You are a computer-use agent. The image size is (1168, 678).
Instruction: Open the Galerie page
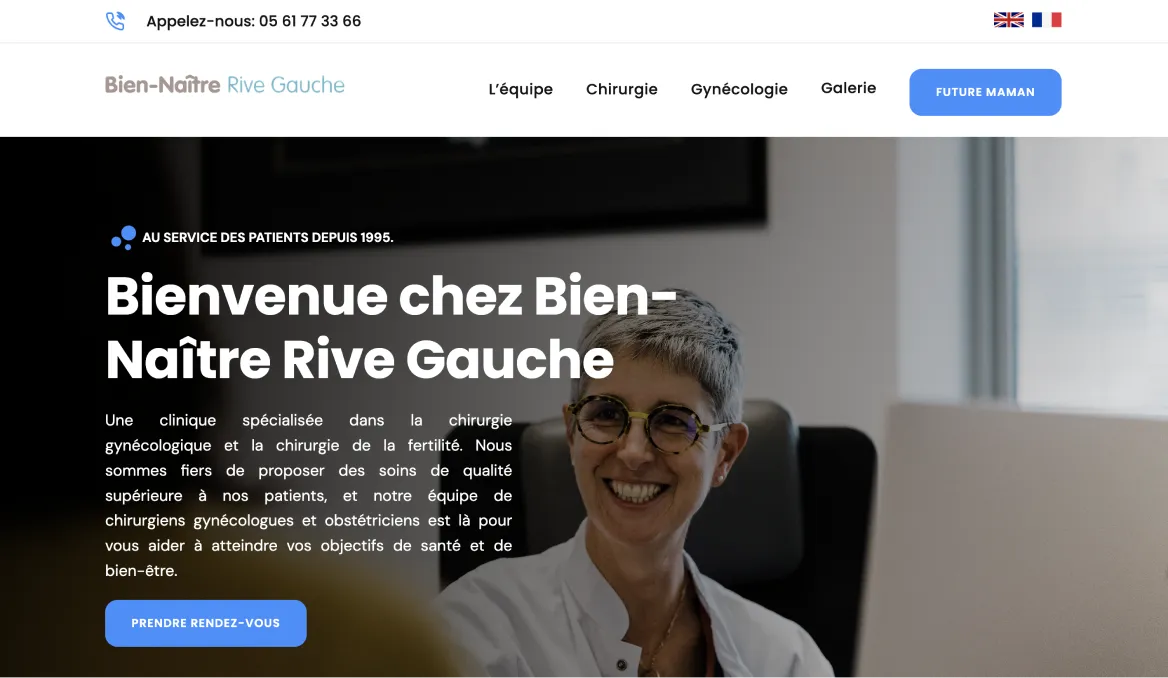[848, 88]
